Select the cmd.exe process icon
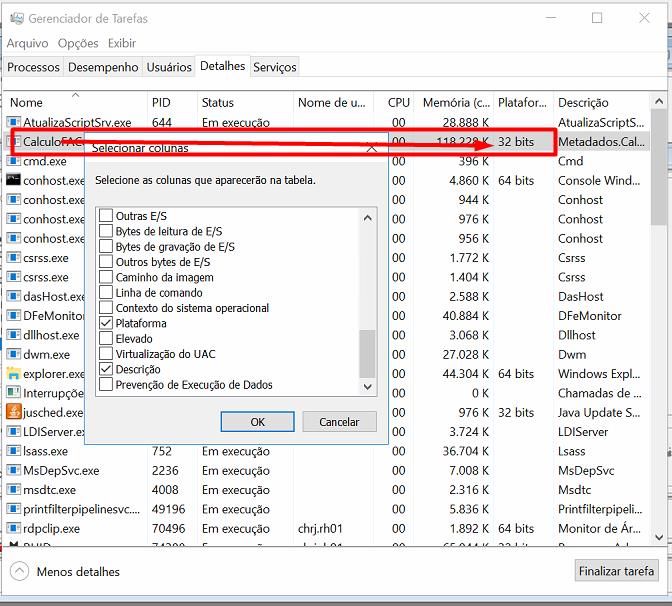The width and height of the screenshot is (672, 606). (x=13, y=161)
